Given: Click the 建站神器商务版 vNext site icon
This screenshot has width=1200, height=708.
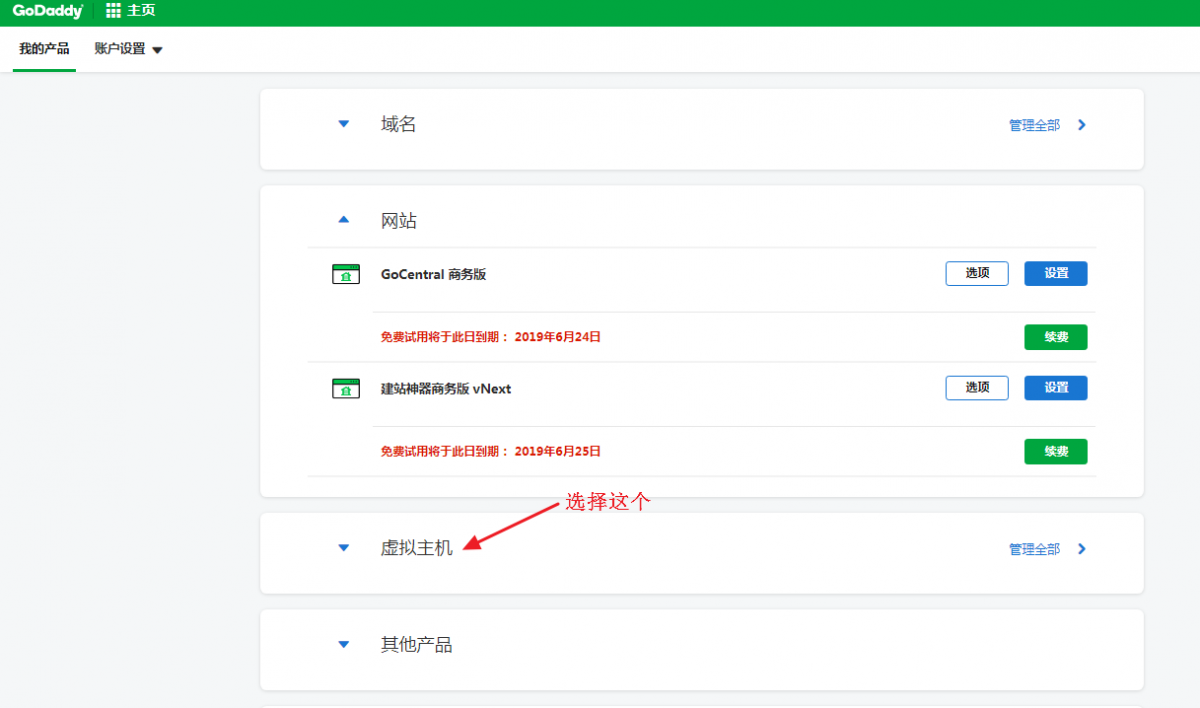Looking at the screenshot, I should 345,387.
